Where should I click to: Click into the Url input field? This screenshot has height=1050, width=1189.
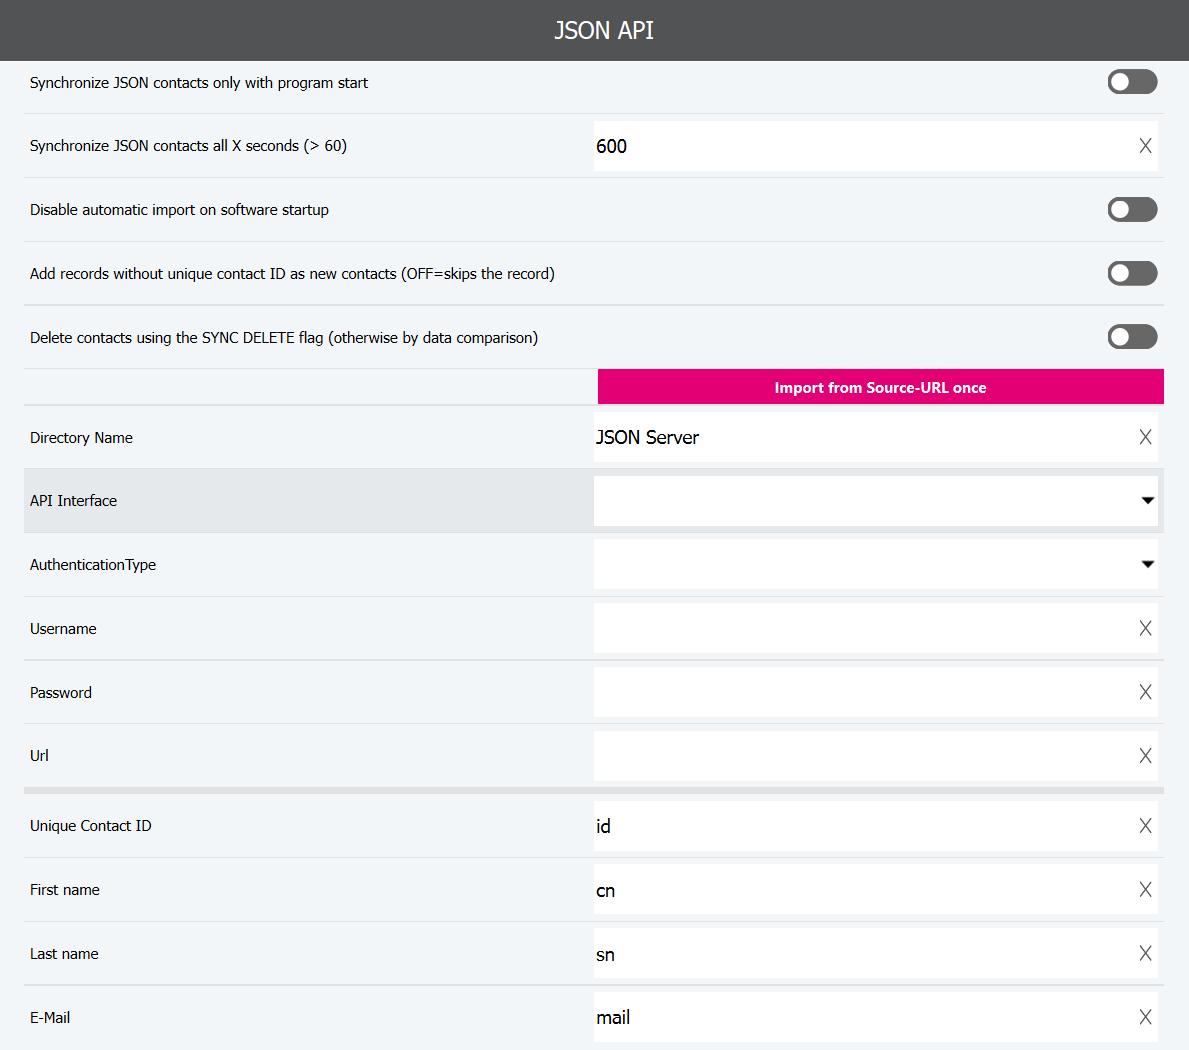click(860, 756)
